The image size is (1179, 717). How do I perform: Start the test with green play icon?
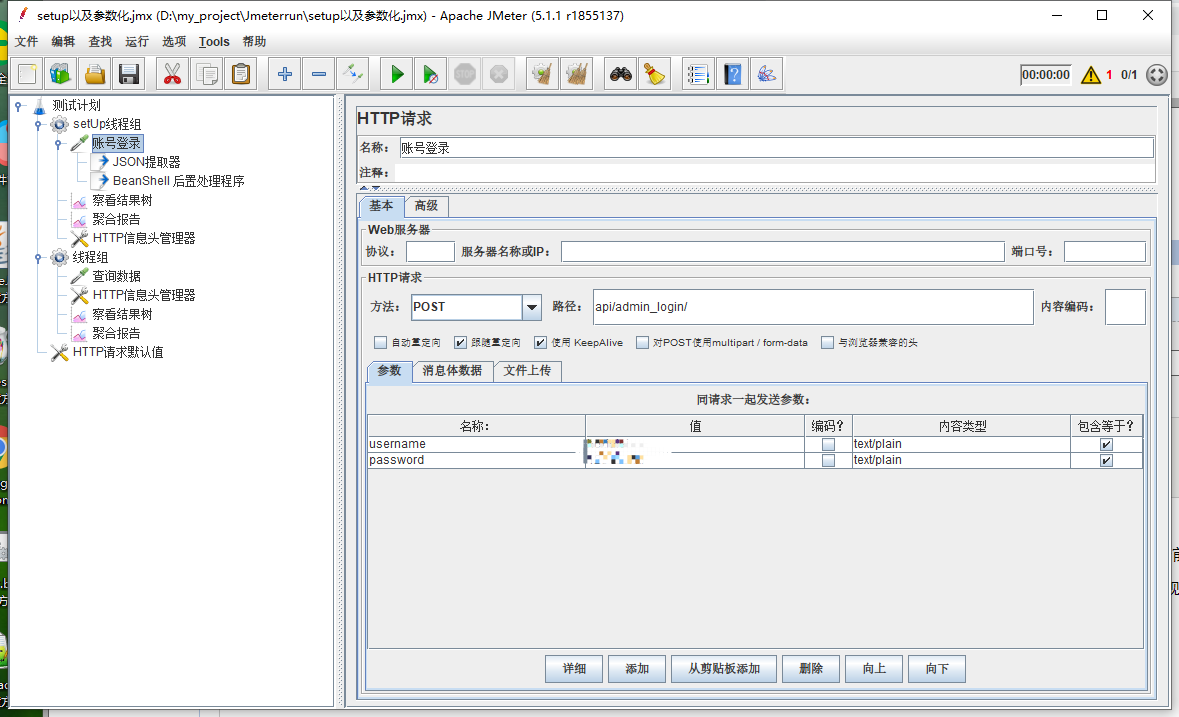pyautogui.click(x=396, y=74)
